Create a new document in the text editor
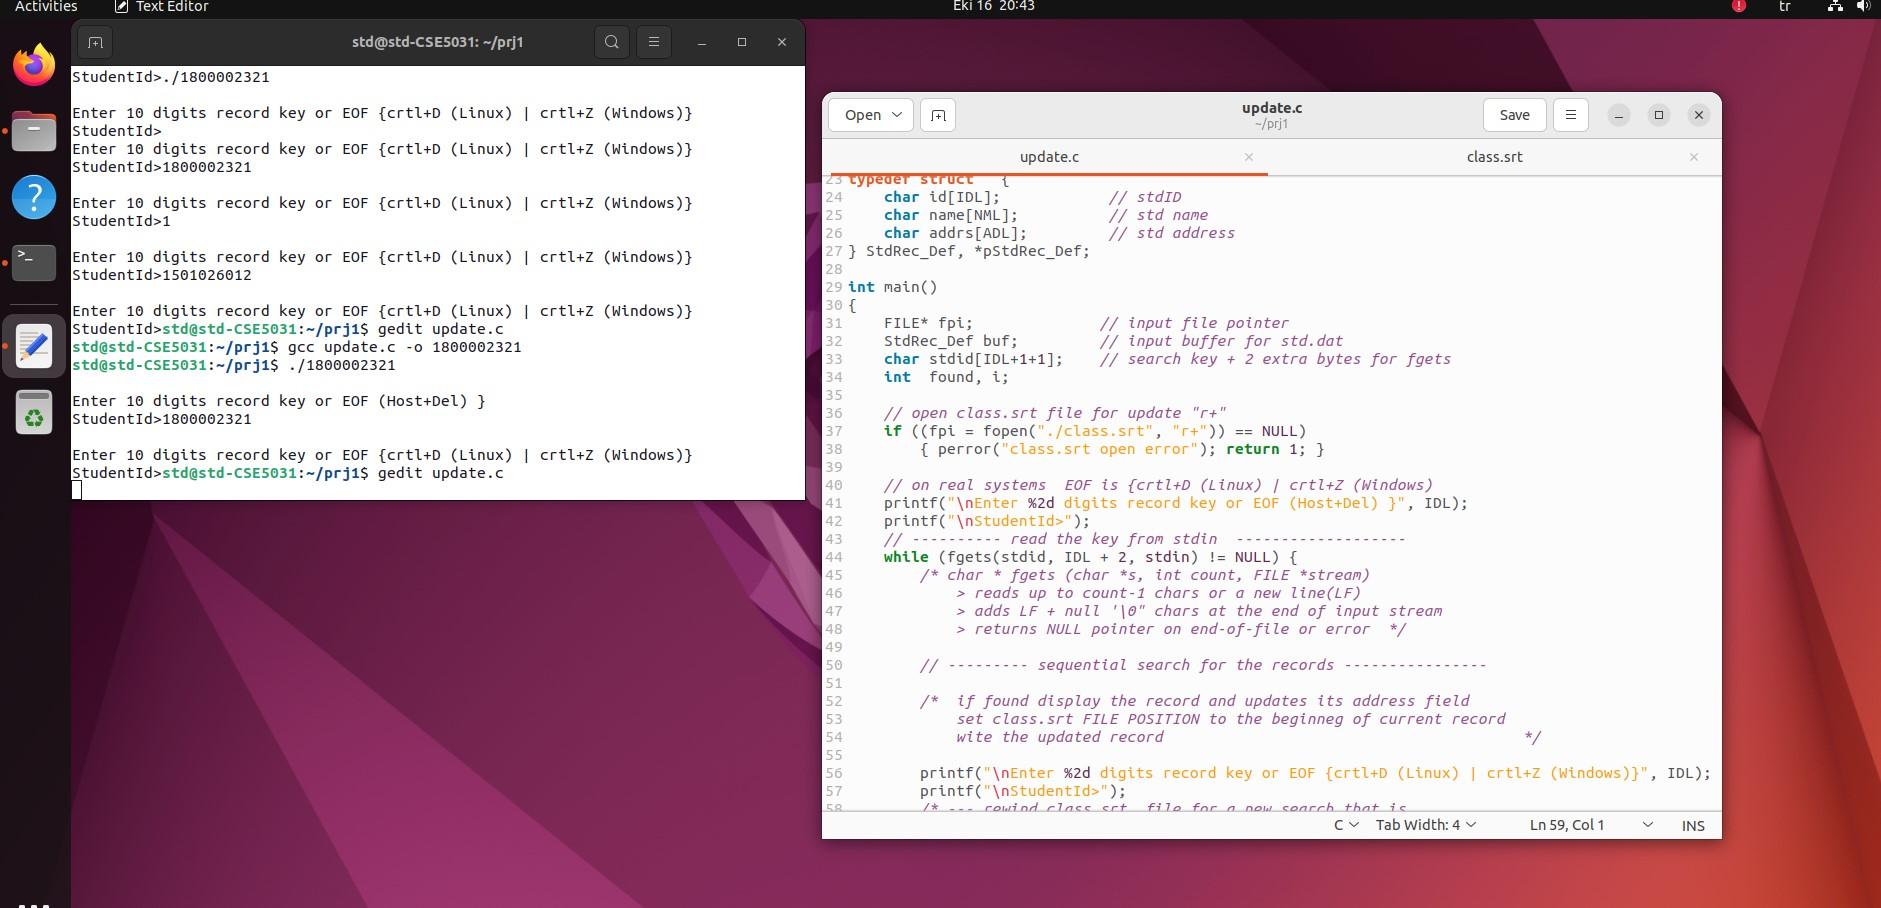The height and width of the screenshot is (908, 1881). pyautogui.click(x=937, y=115)
